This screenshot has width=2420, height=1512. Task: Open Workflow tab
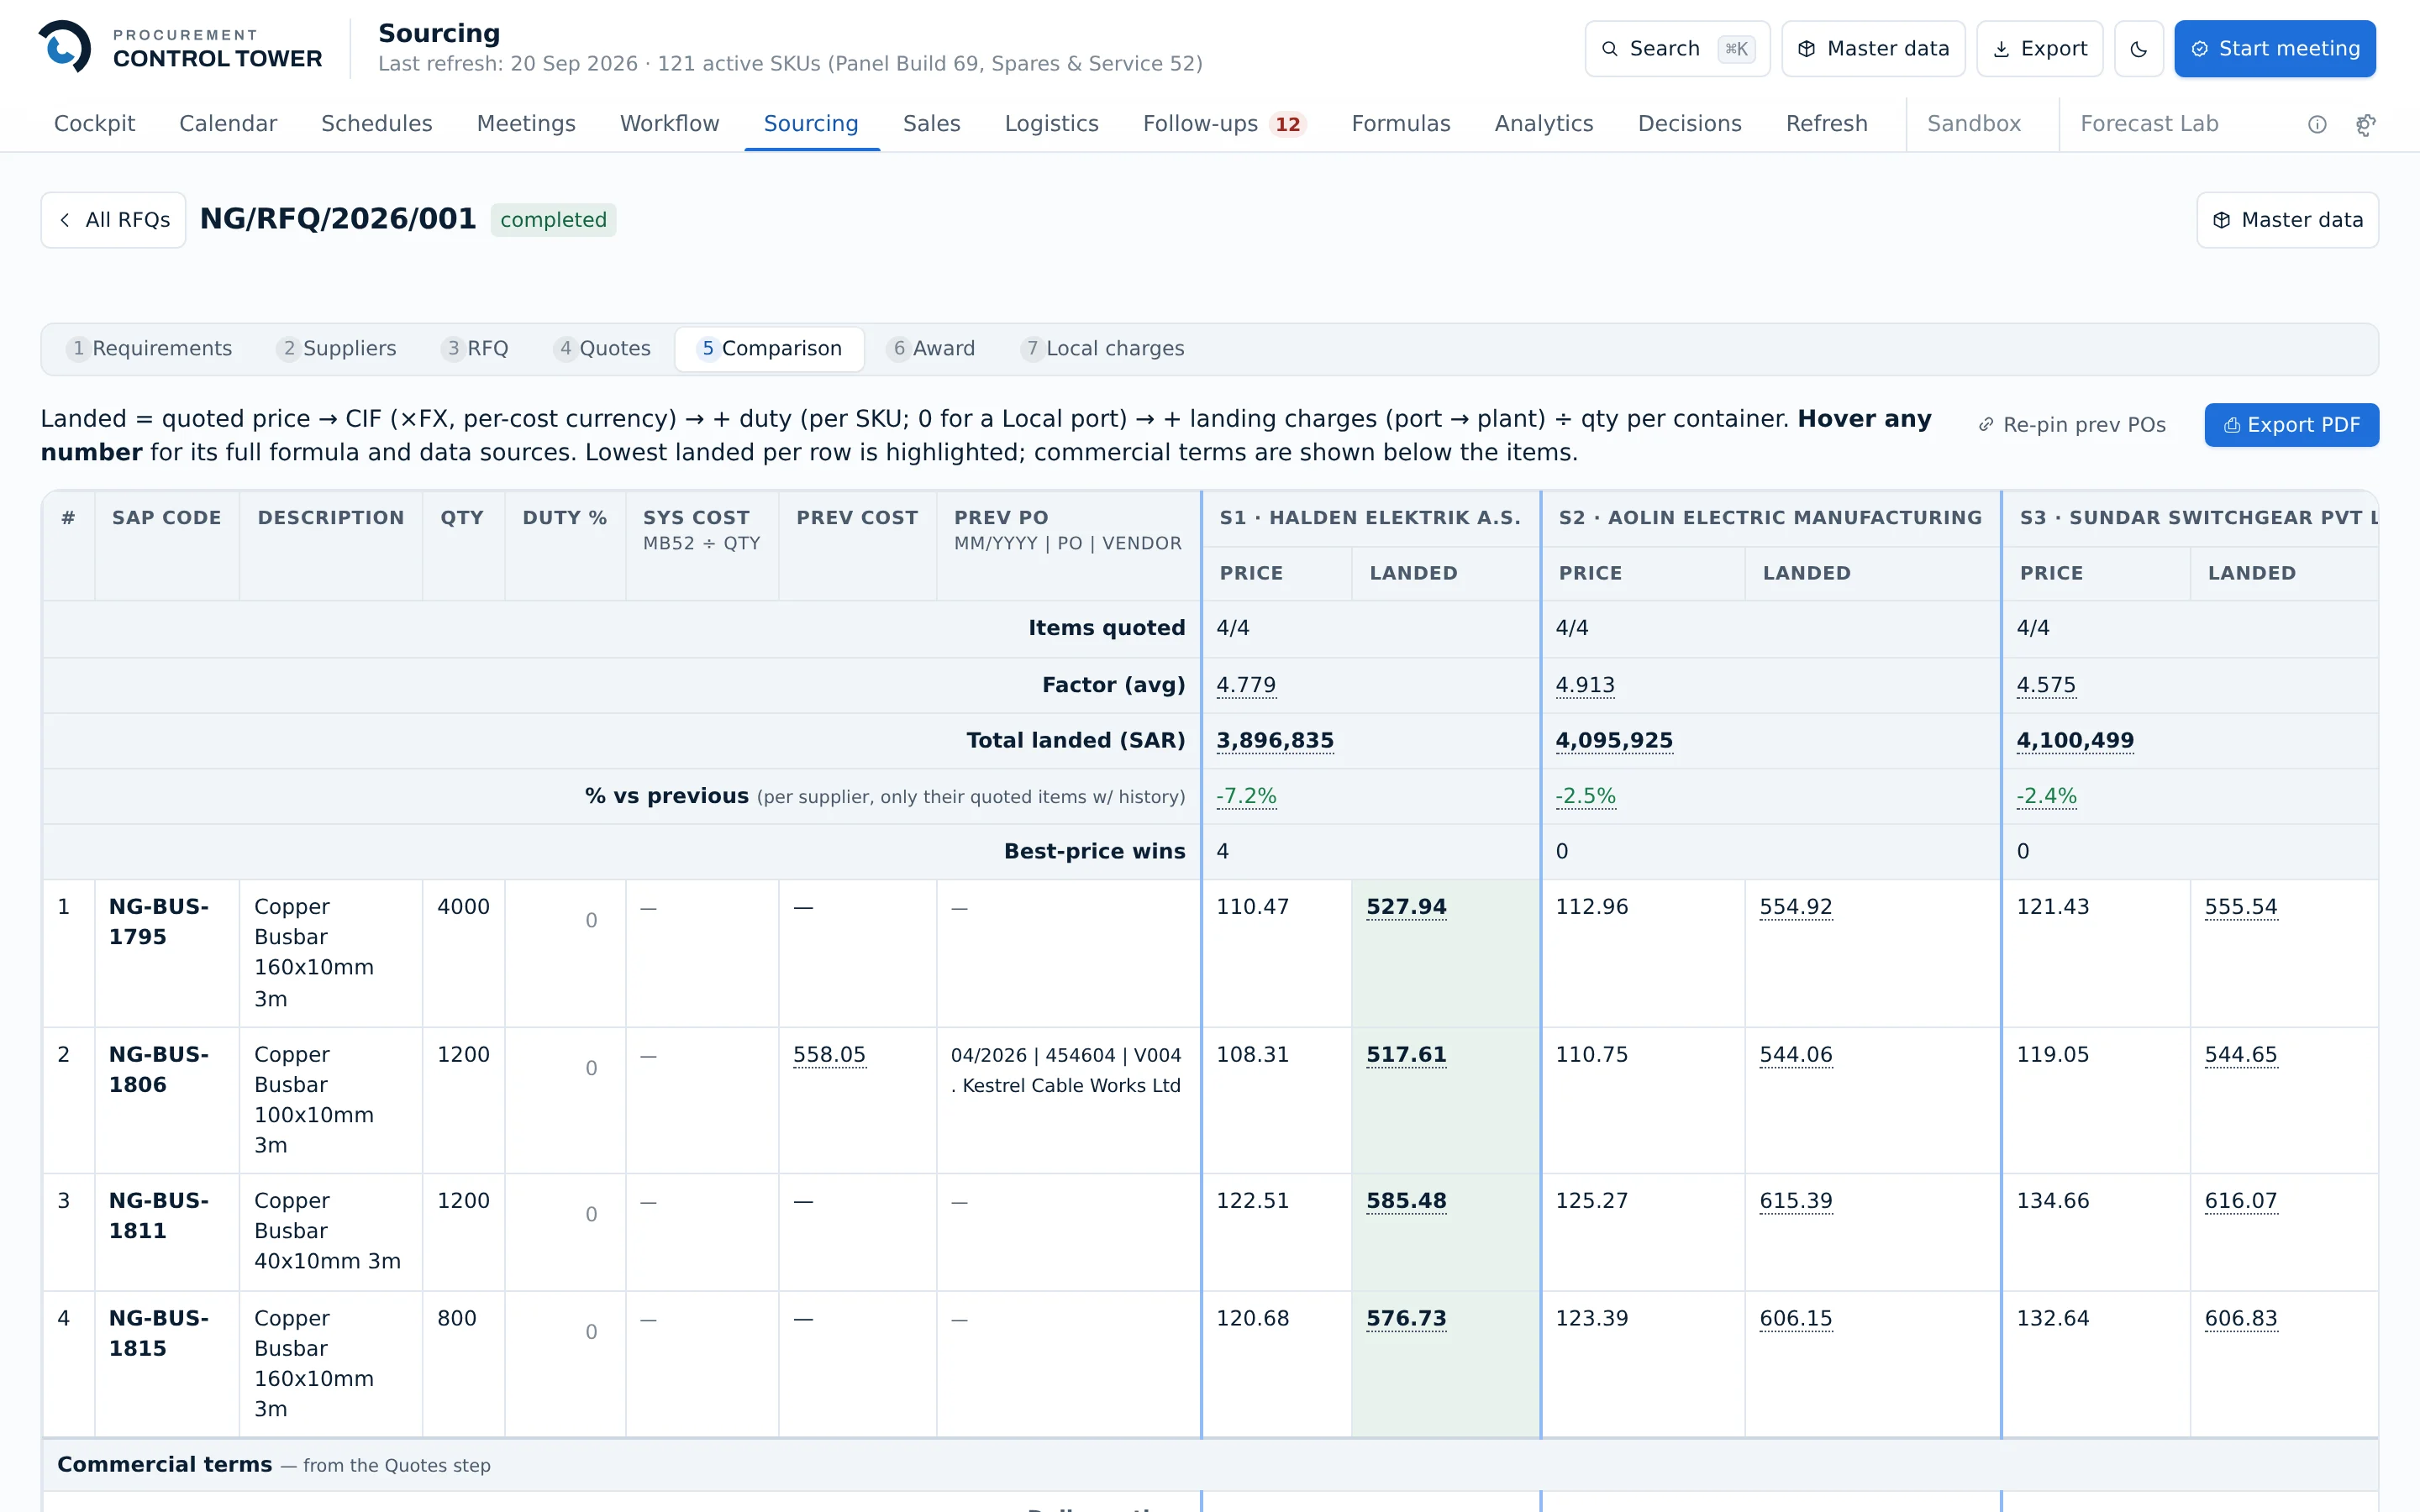[669, 124]
